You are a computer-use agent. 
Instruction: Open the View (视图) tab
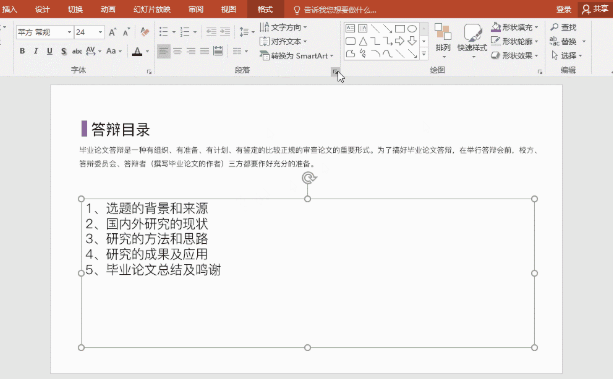pyautogui.click(x=229, y=9)
